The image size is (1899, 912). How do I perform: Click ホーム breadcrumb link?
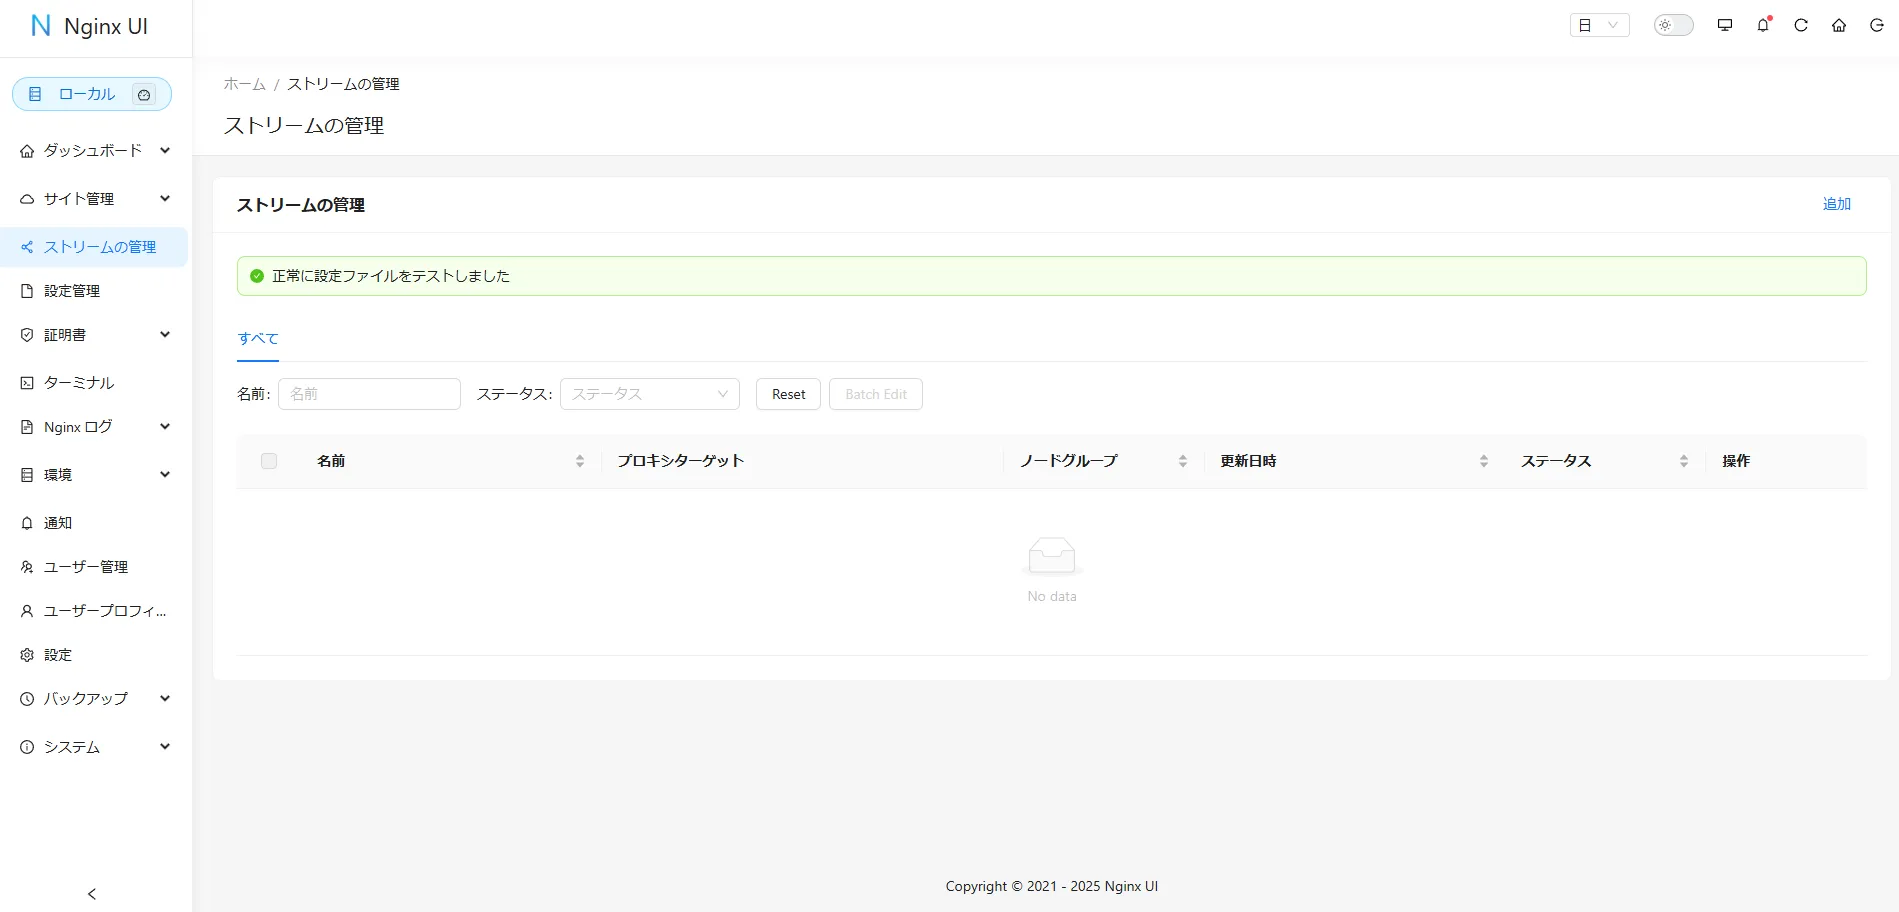244,84
